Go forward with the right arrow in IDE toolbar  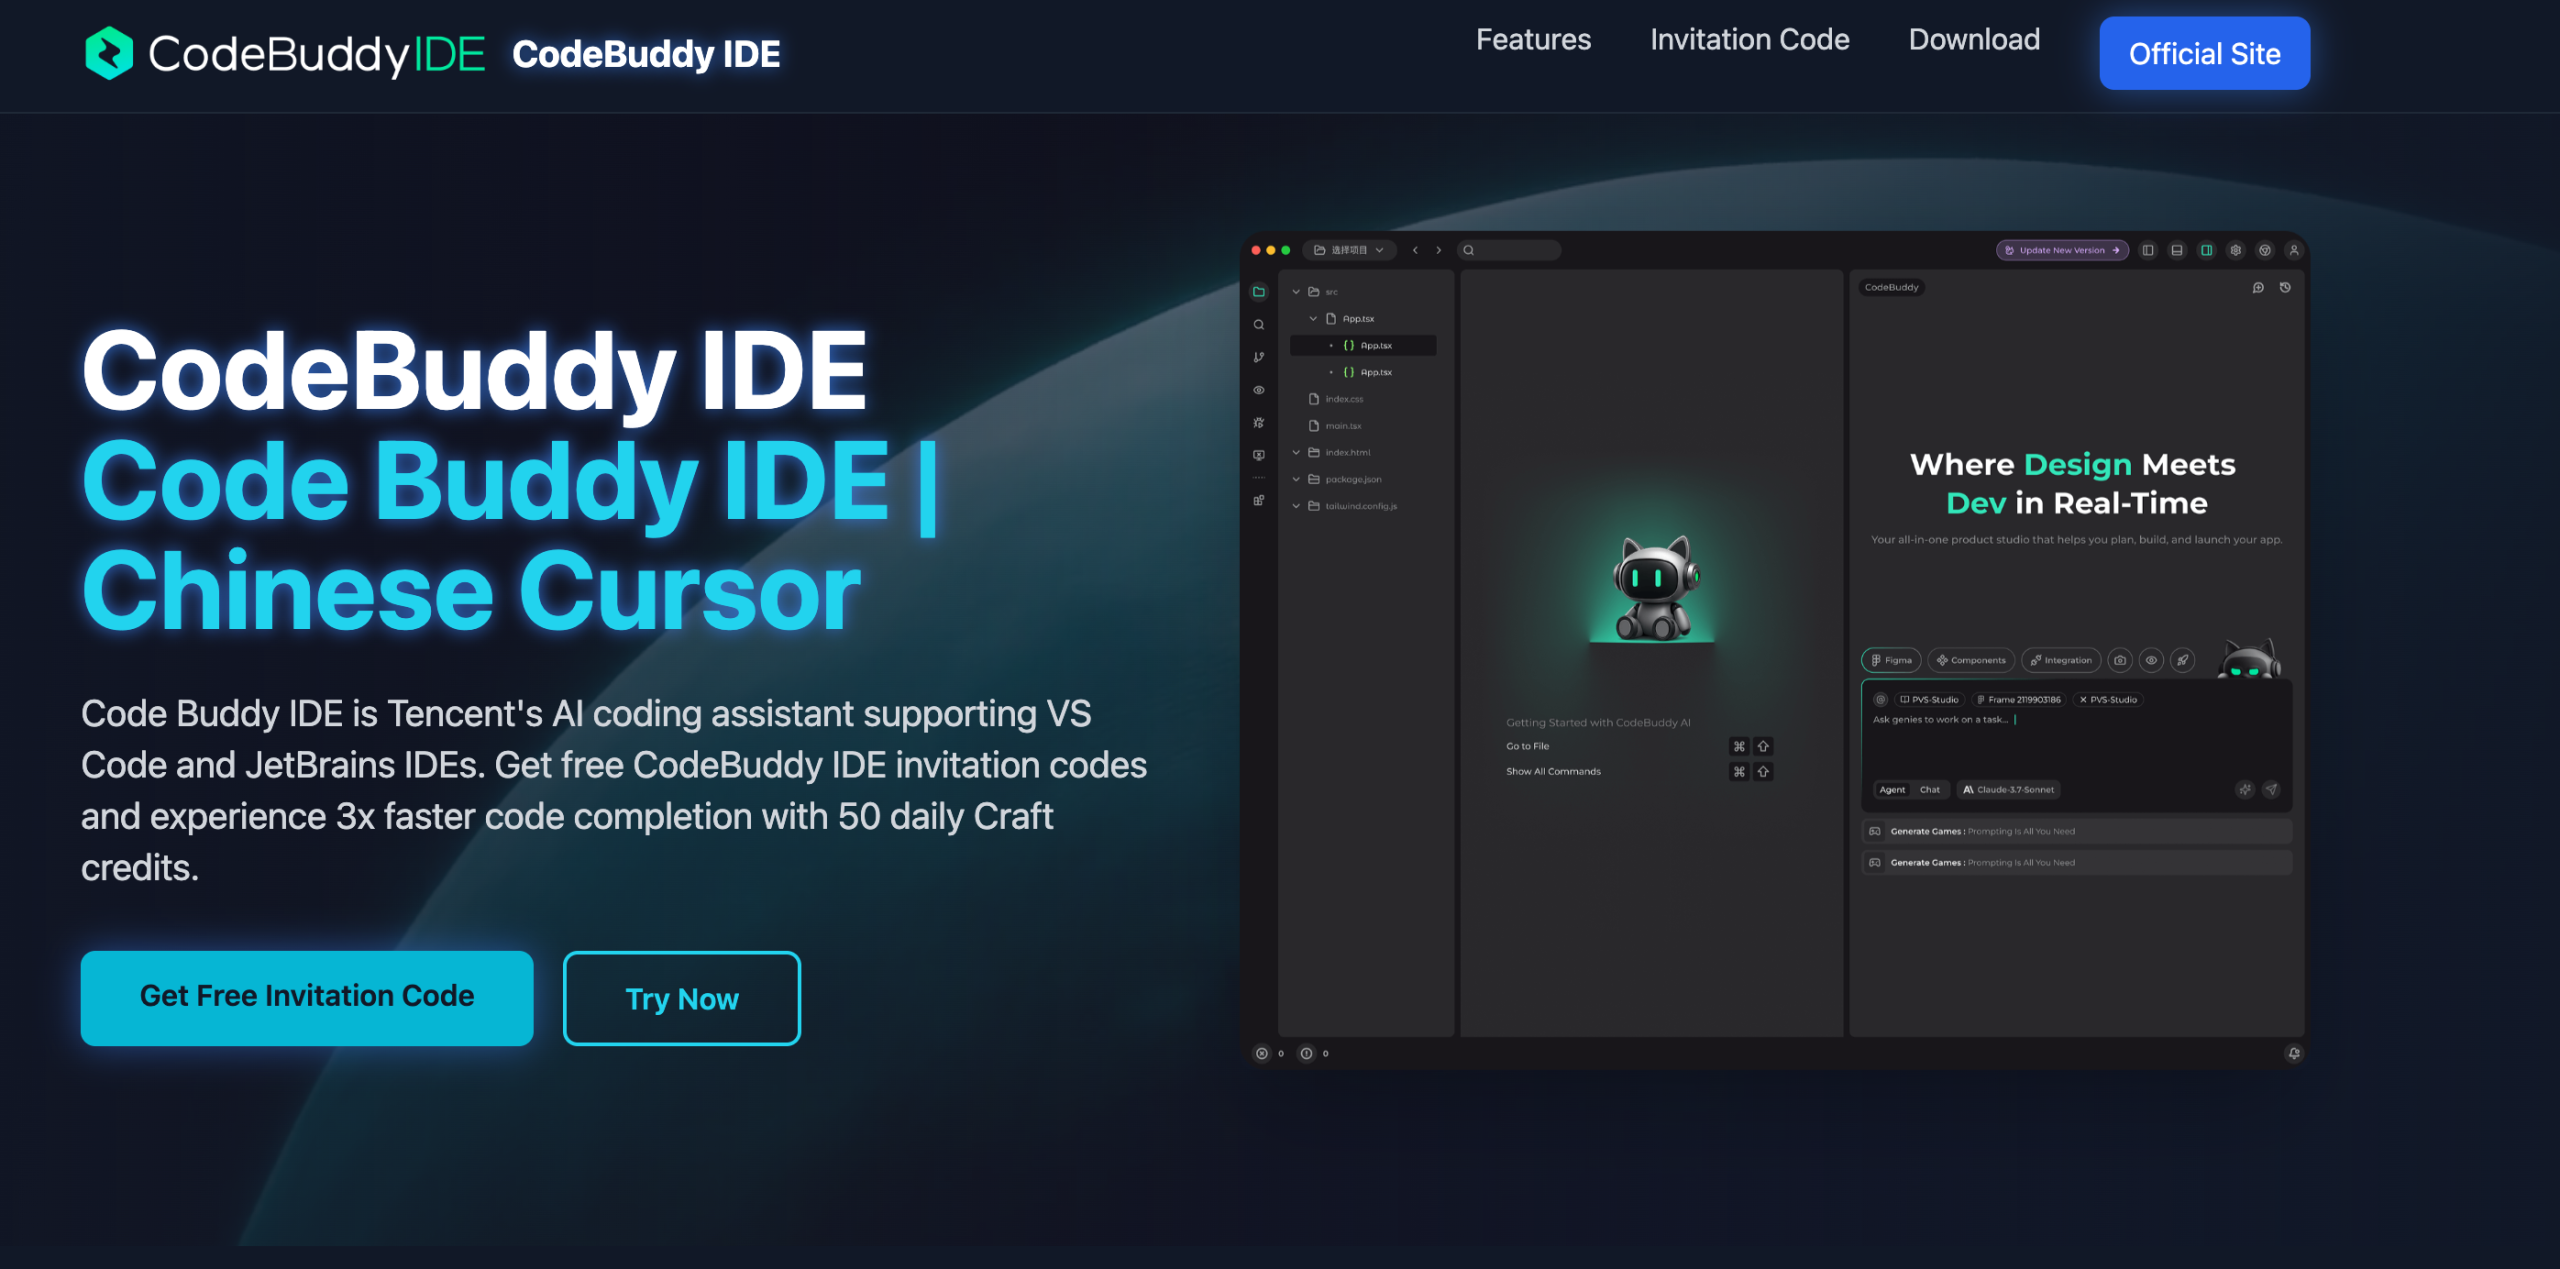(1439, 250)
